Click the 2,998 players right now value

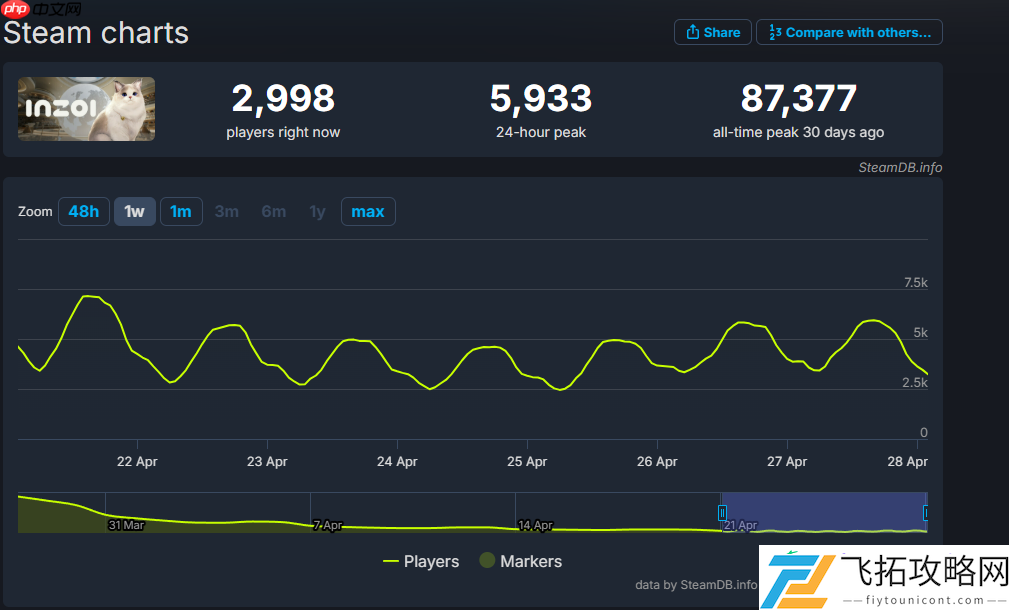(283, 98)
